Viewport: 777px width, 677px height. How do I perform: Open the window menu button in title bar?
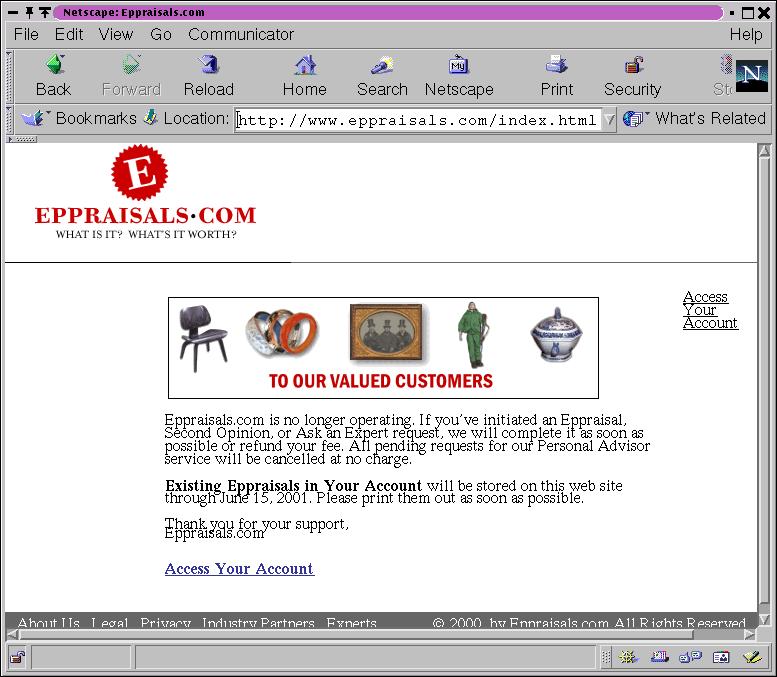point(13,12)
